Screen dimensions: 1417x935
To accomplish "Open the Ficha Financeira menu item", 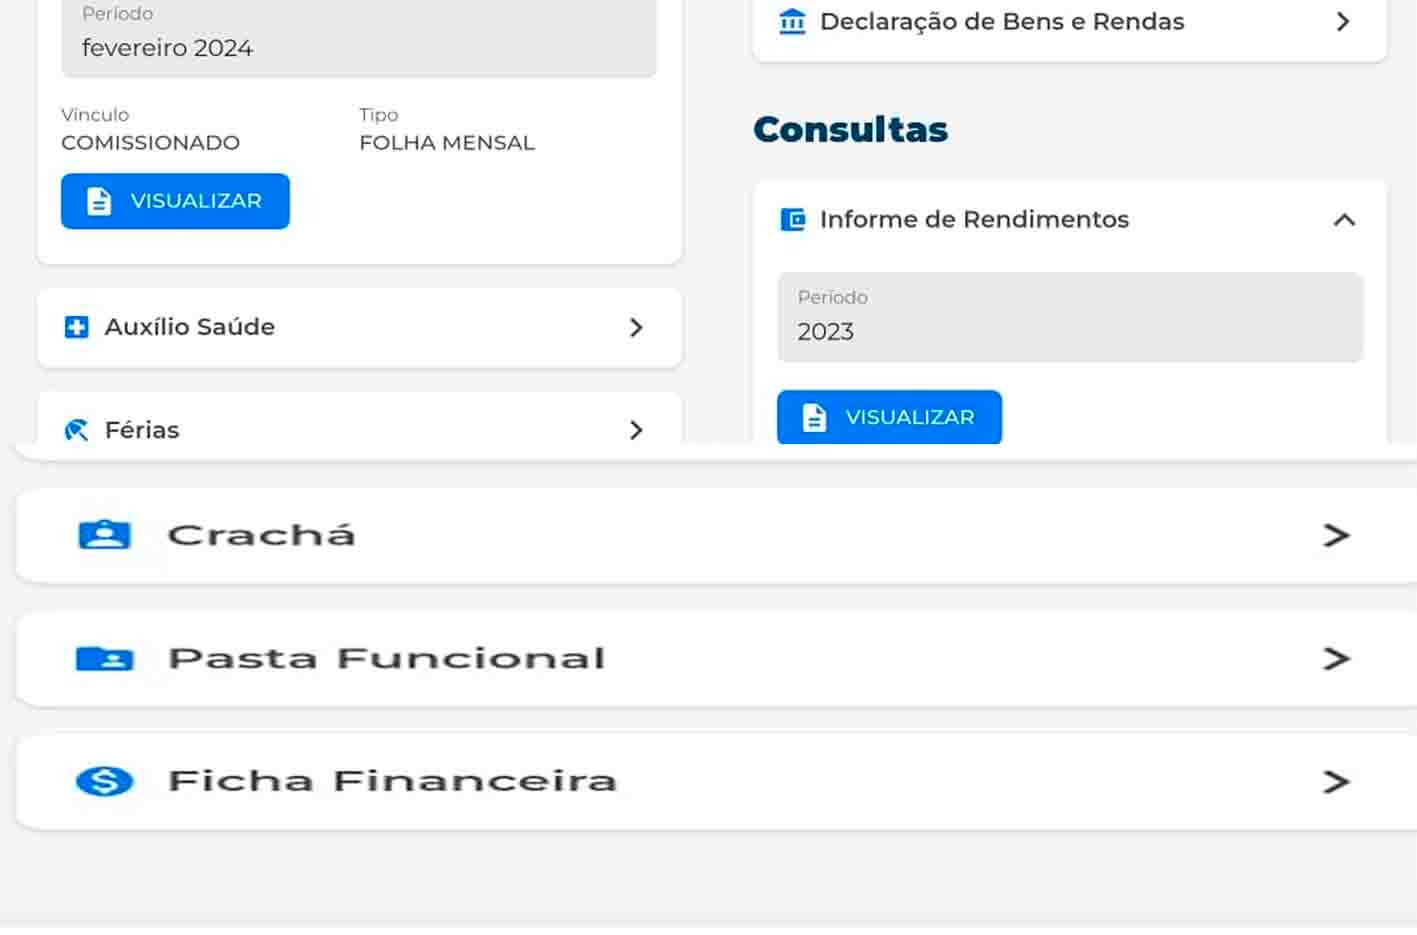I will click(x=716, y=782).
